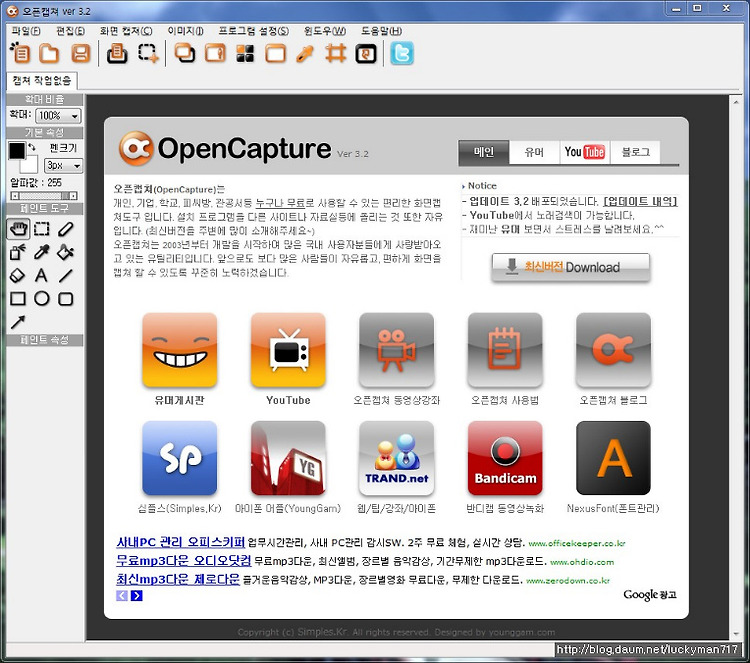Open the 프로그램 설정(S) menu

click(254, 31)
